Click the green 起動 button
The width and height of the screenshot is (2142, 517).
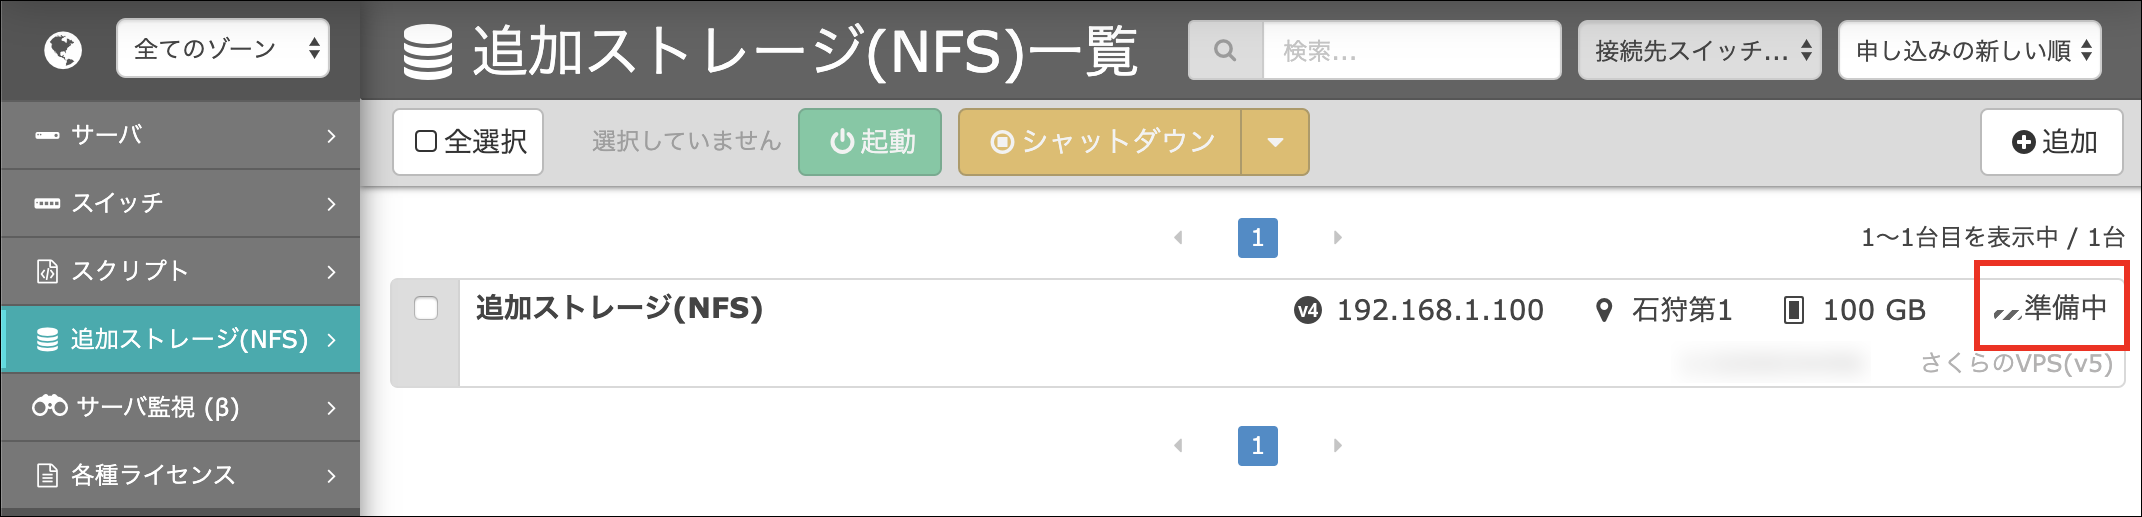point(870,142)
